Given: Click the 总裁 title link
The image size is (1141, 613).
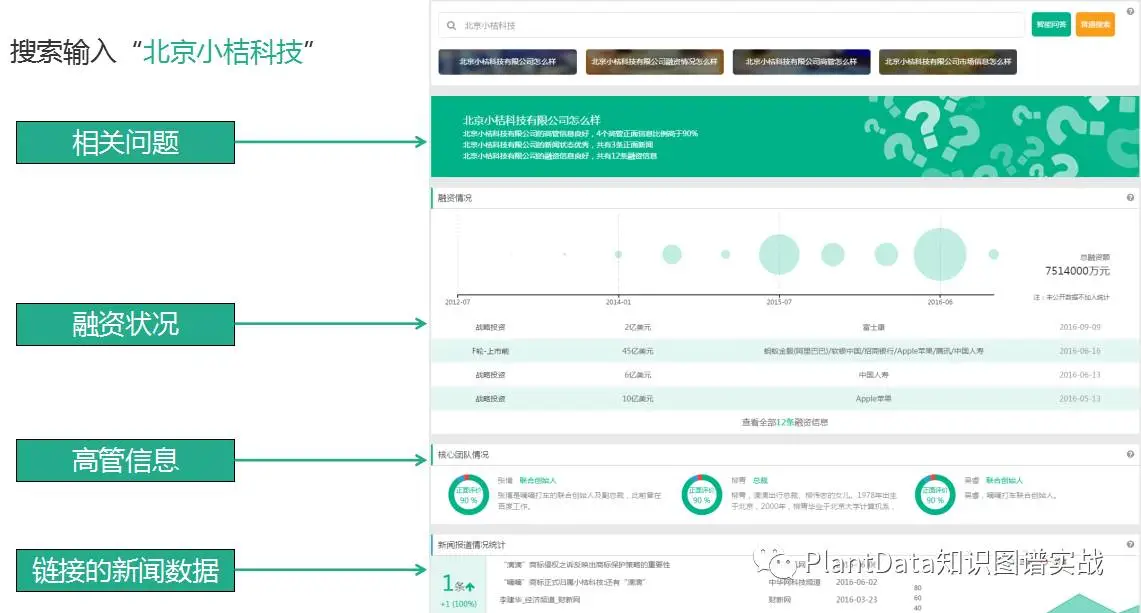Looking at the screenshot, I should pyautogui.click(x=760, y=480).
